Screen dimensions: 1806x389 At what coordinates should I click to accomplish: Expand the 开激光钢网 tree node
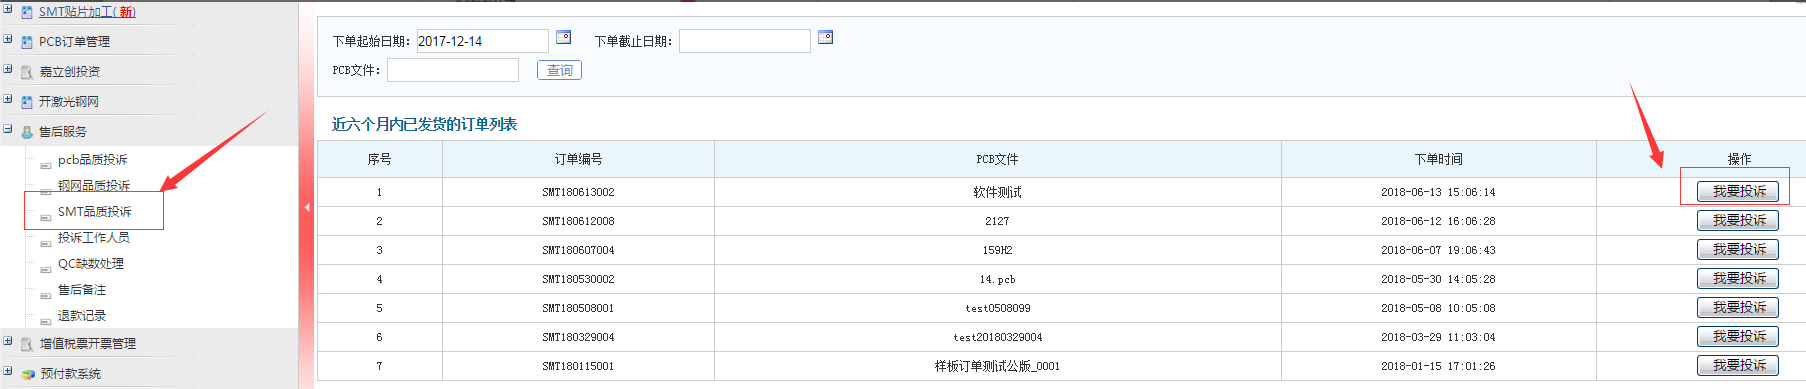coord(8,100)
